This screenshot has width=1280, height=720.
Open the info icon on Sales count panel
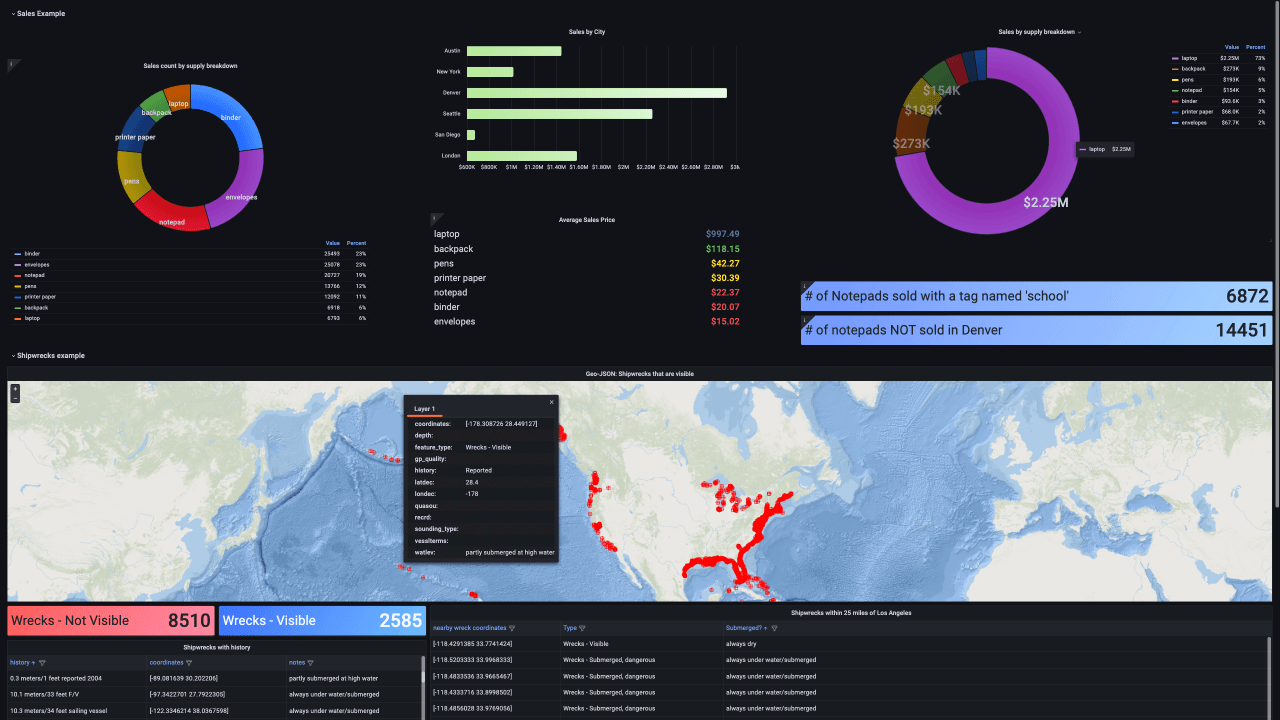[x=13, y=64]
